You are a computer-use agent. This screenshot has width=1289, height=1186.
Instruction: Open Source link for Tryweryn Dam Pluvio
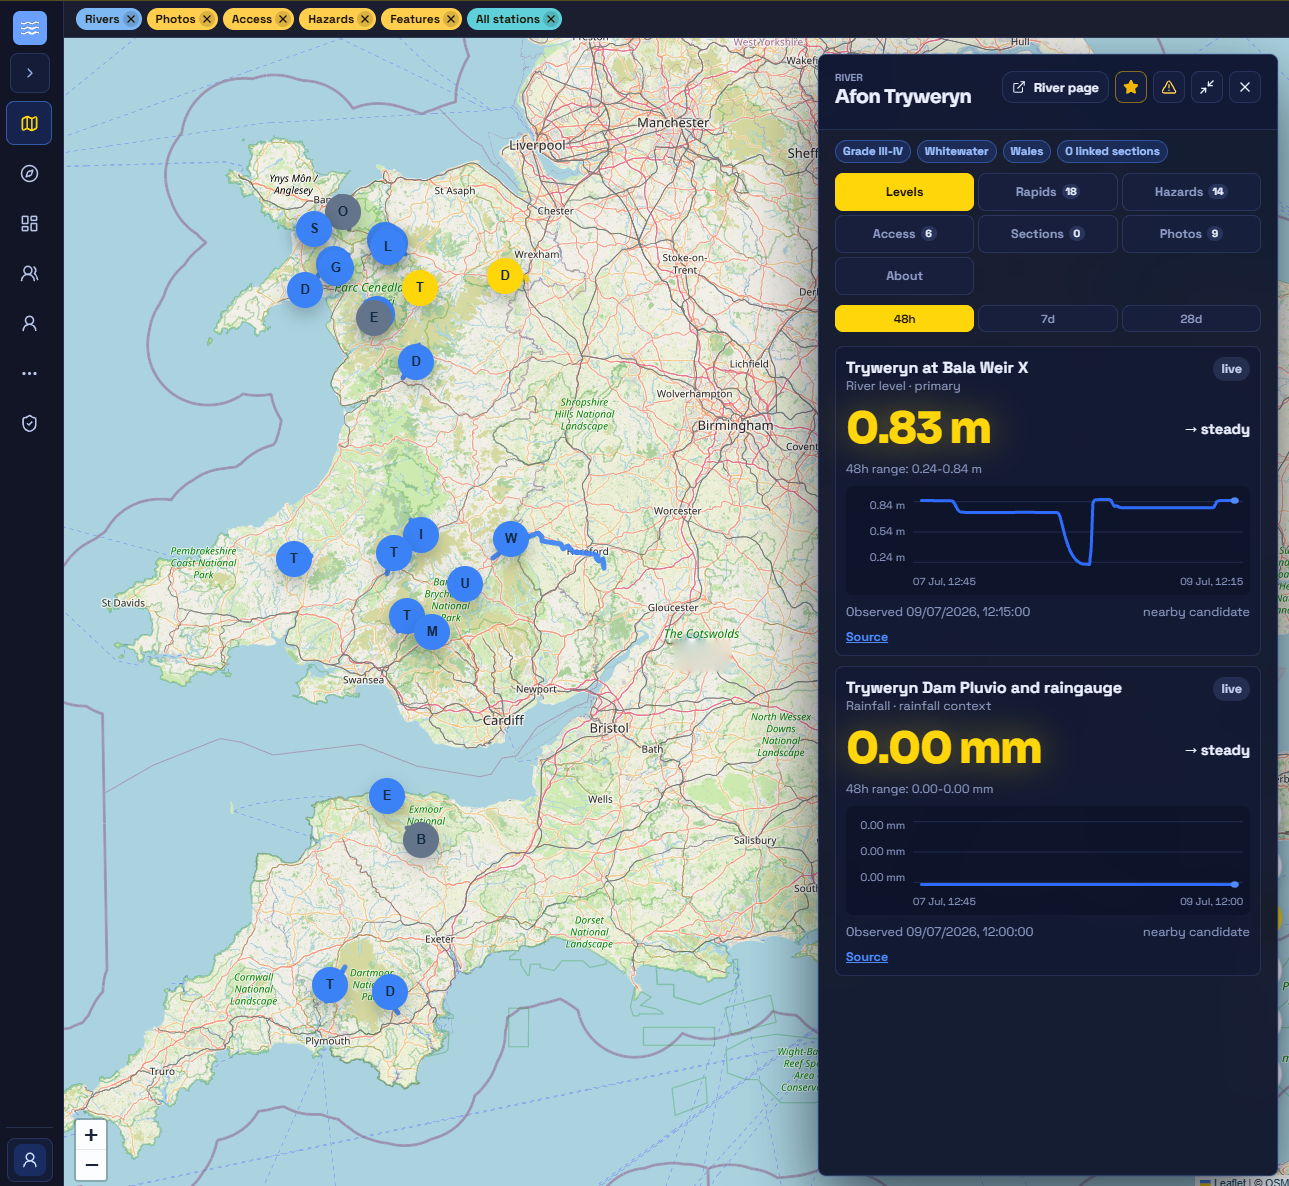(x=867, y=957)
